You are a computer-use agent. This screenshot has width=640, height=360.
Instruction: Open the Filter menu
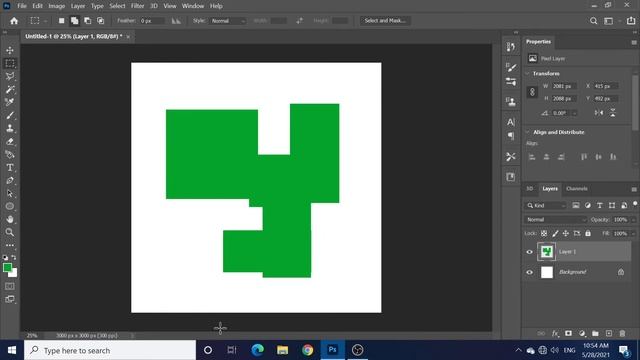point(138,6)
